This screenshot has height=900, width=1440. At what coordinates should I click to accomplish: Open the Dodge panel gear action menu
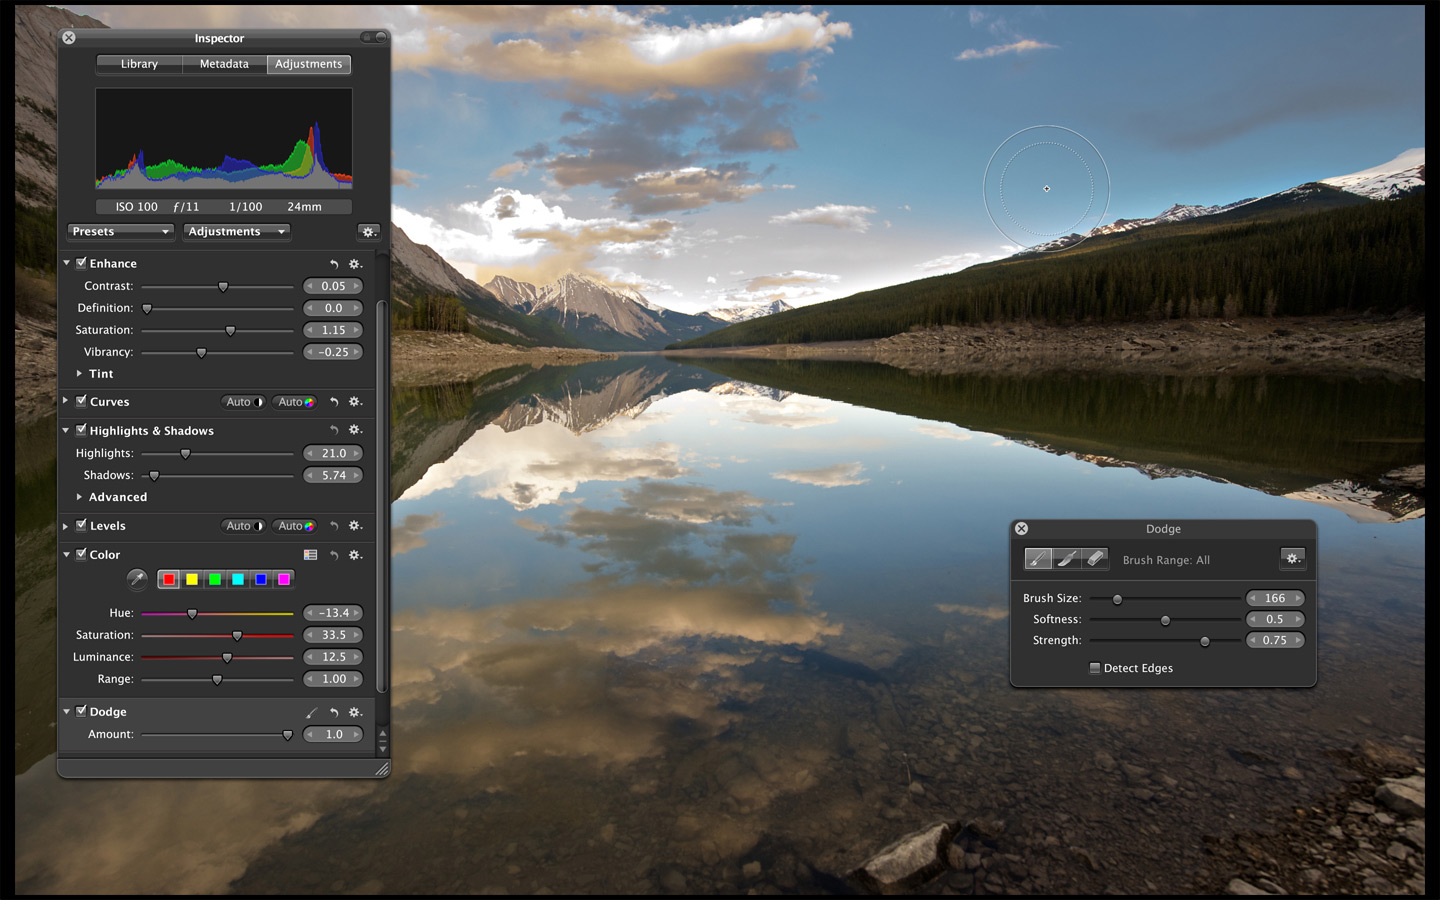(x=1292, y=559)
